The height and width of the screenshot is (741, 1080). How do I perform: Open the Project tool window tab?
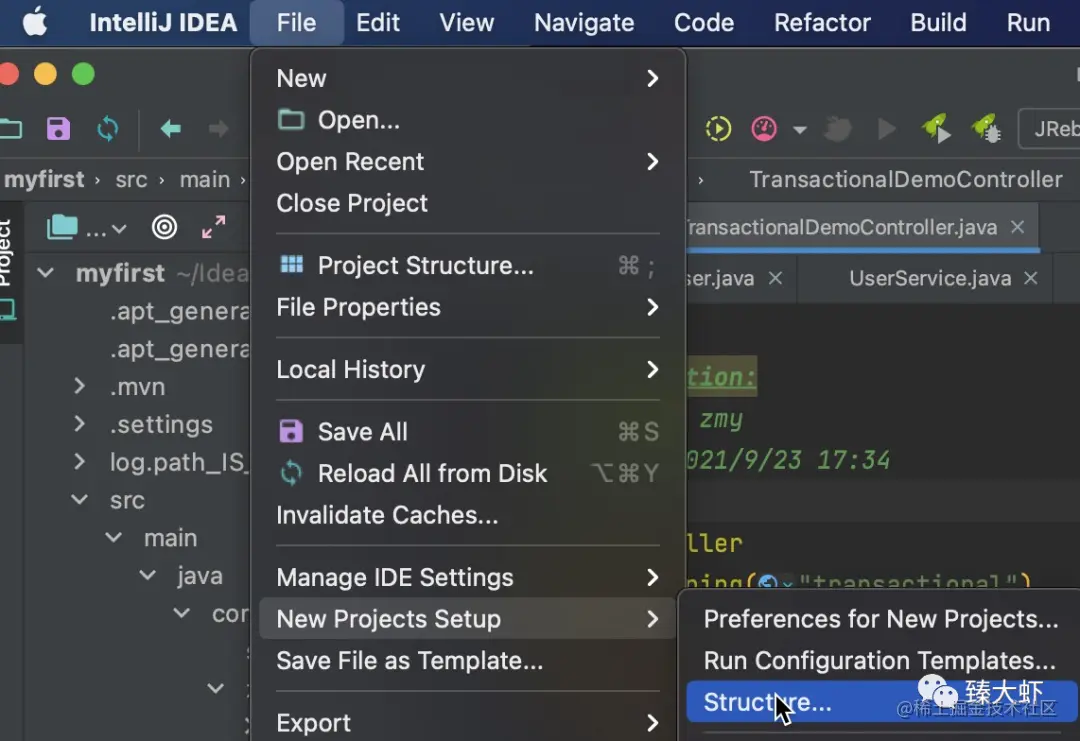[6, 252]
